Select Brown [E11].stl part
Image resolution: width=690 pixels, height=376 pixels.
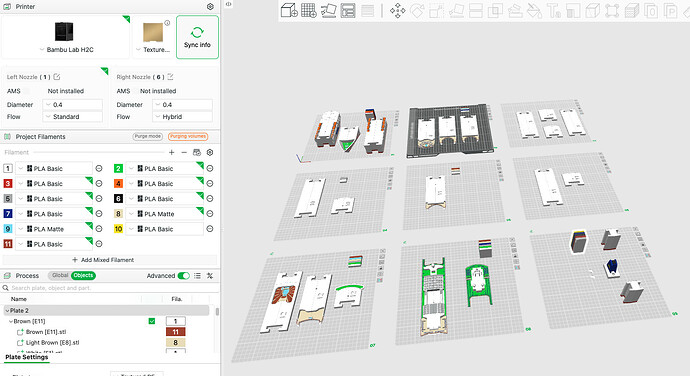pos(46,332)
